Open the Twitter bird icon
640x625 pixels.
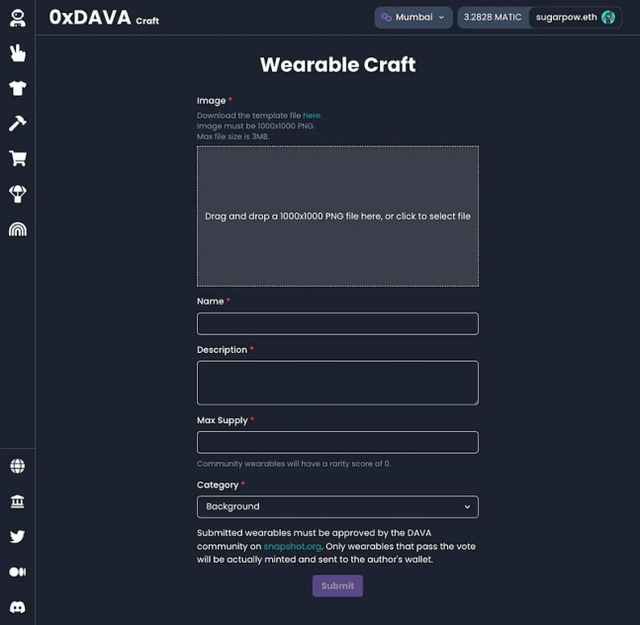coord(17,536)
